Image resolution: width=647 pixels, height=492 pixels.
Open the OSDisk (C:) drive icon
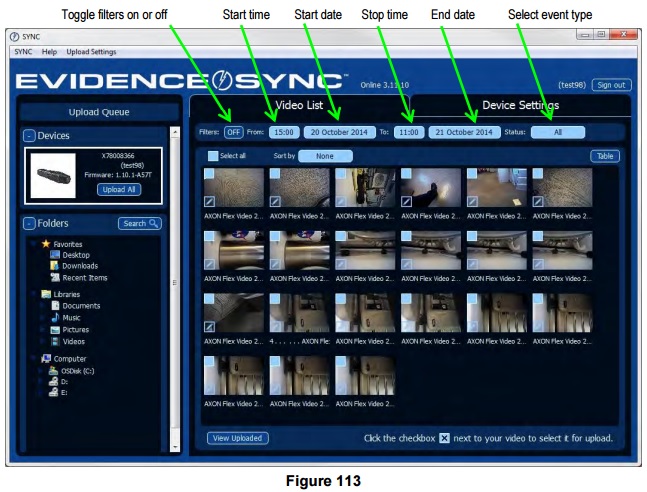55,370
